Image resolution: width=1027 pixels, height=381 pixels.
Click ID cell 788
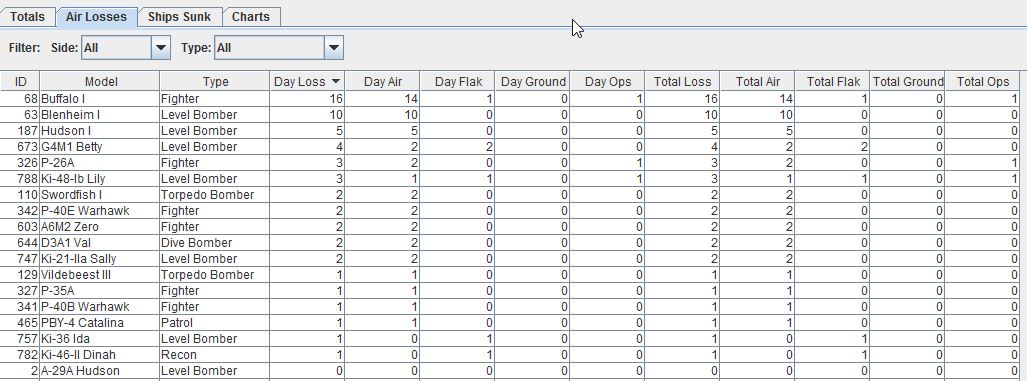pos(20,179)
